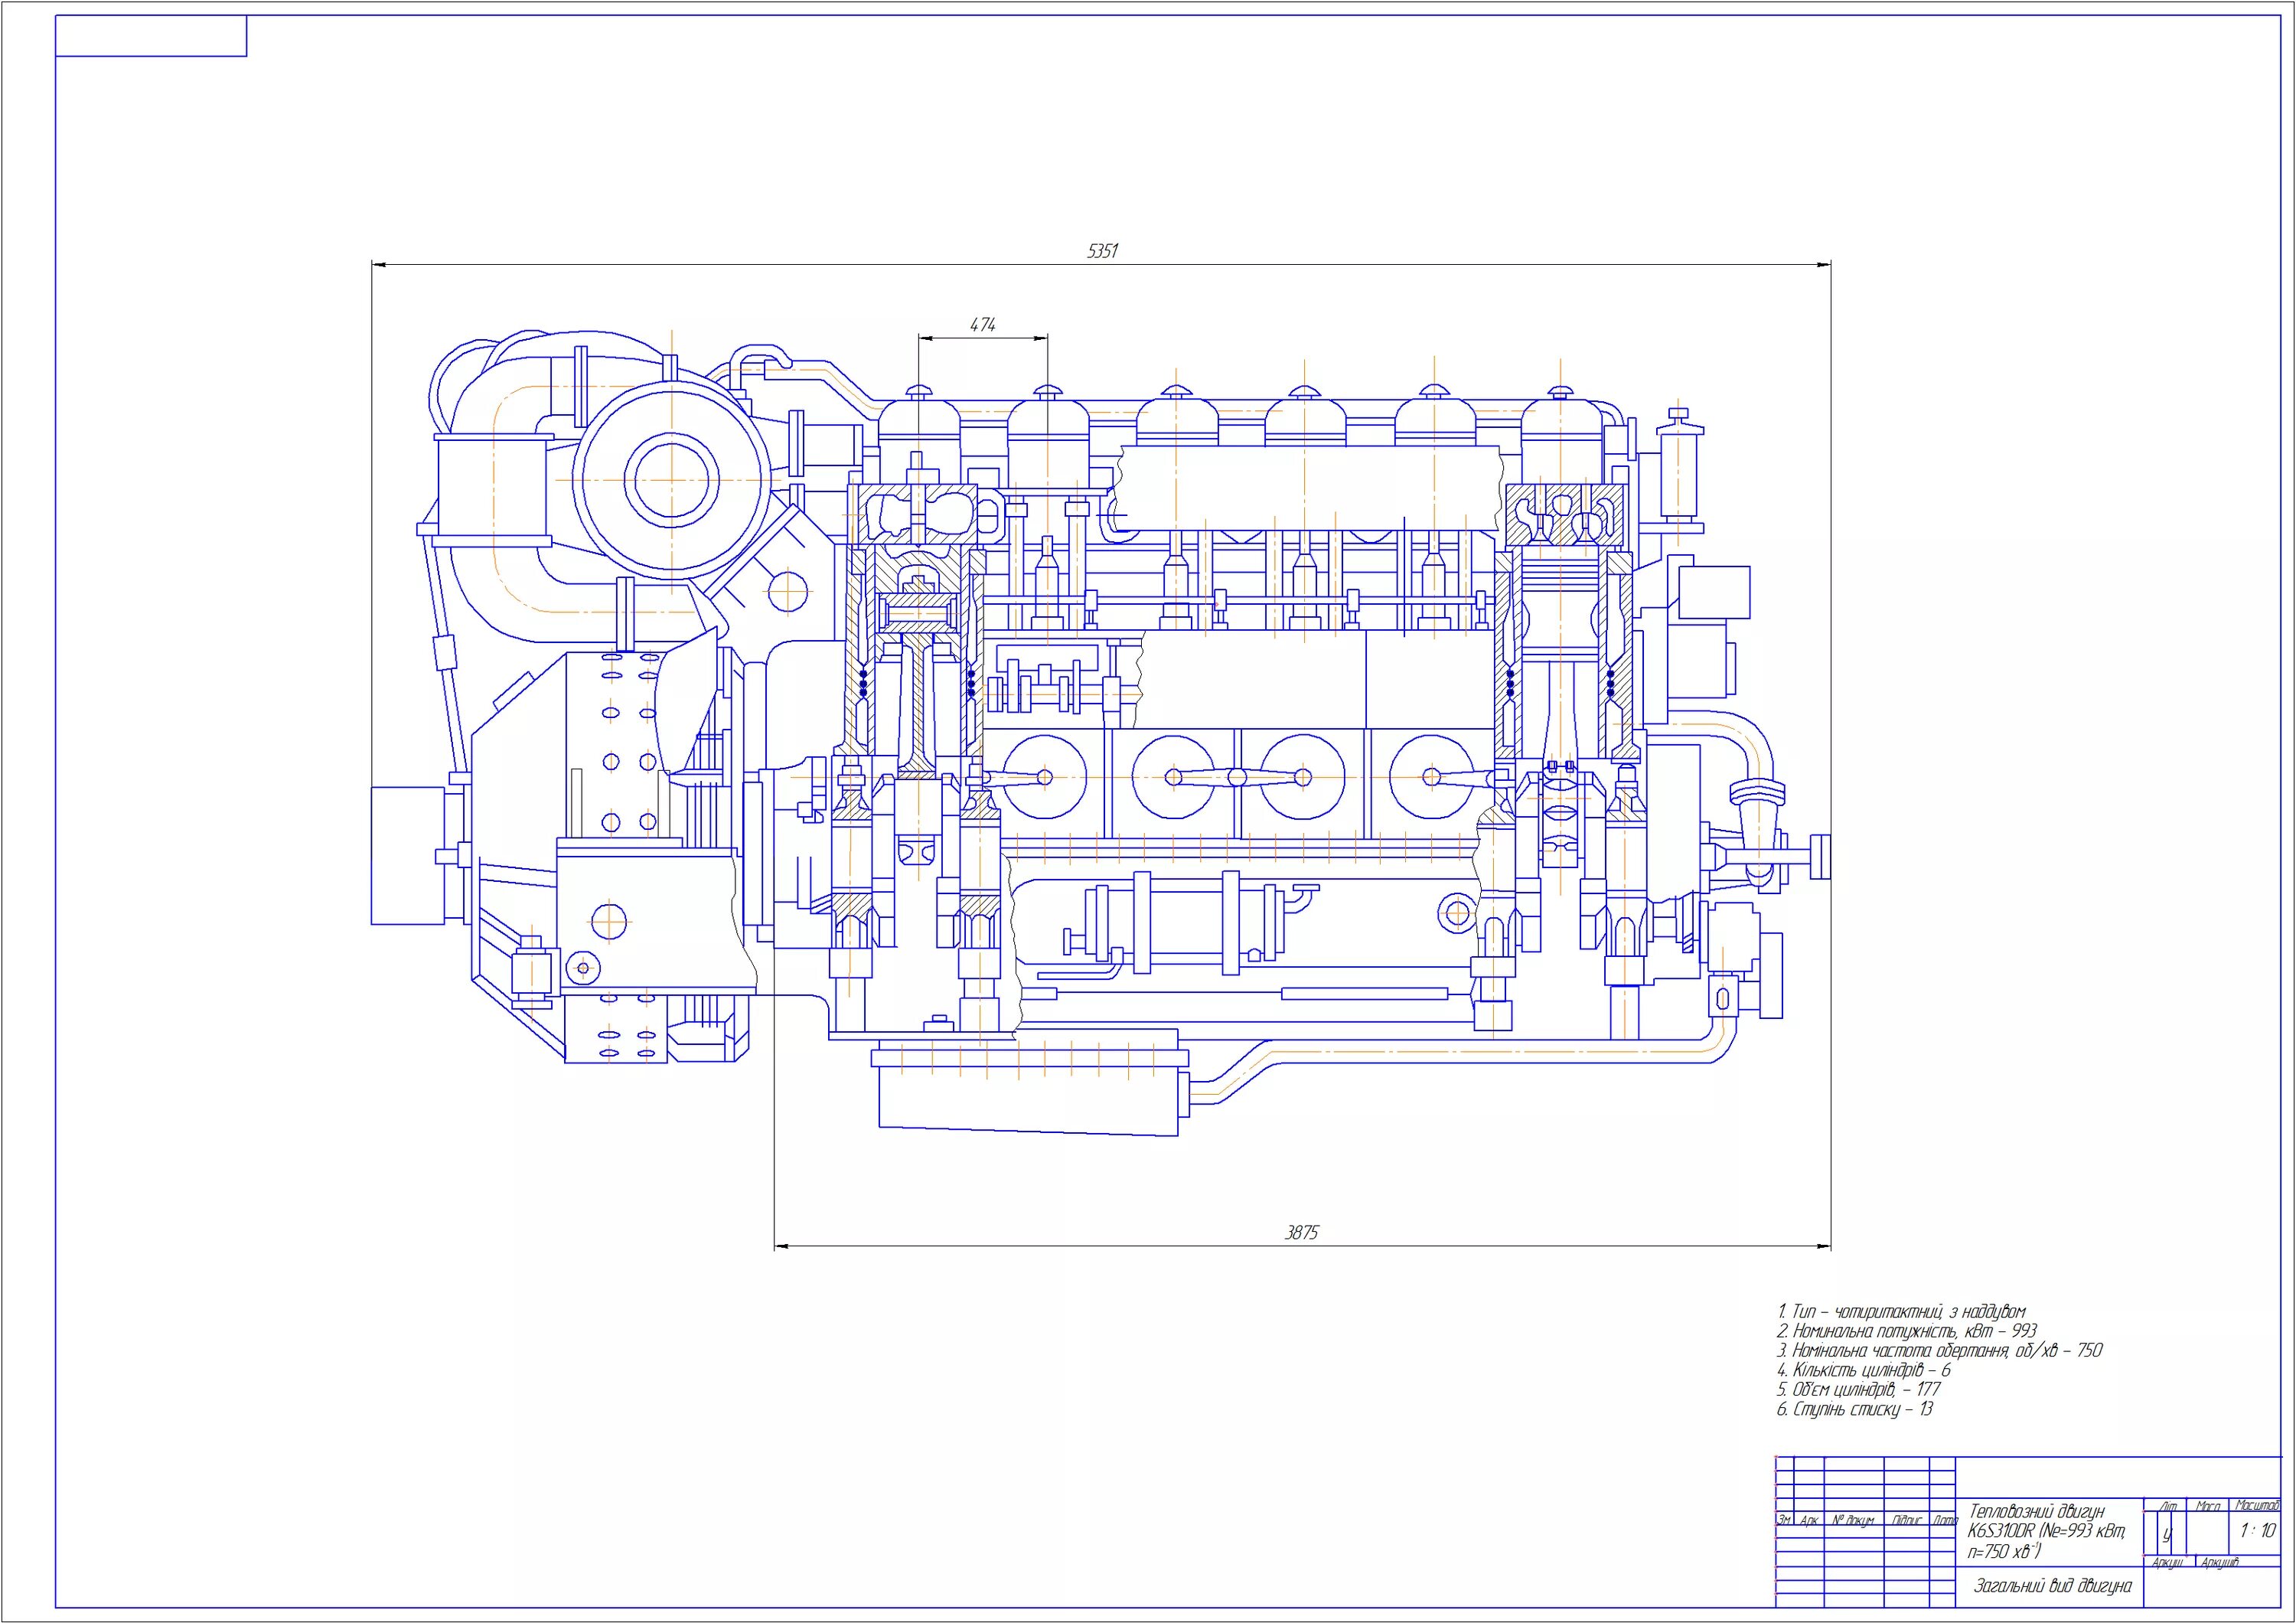Viewport: 2296px width, 1623px height.
Task: Click the empty top-left corner stamp box
Action: tap(151, 36)
